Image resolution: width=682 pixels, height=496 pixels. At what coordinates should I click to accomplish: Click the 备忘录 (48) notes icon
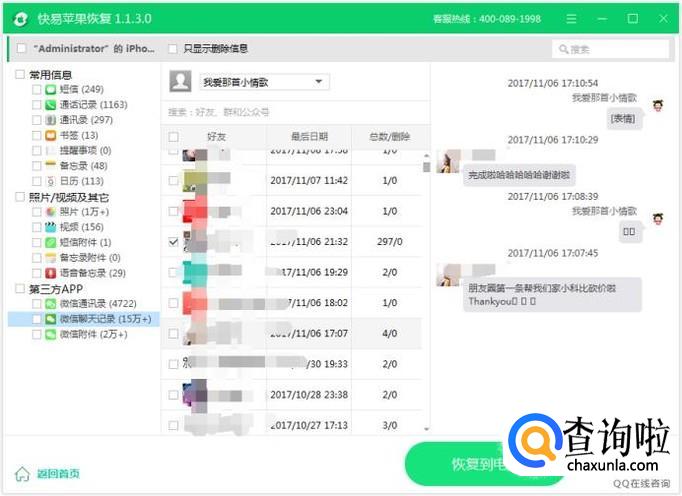(51, 166)
